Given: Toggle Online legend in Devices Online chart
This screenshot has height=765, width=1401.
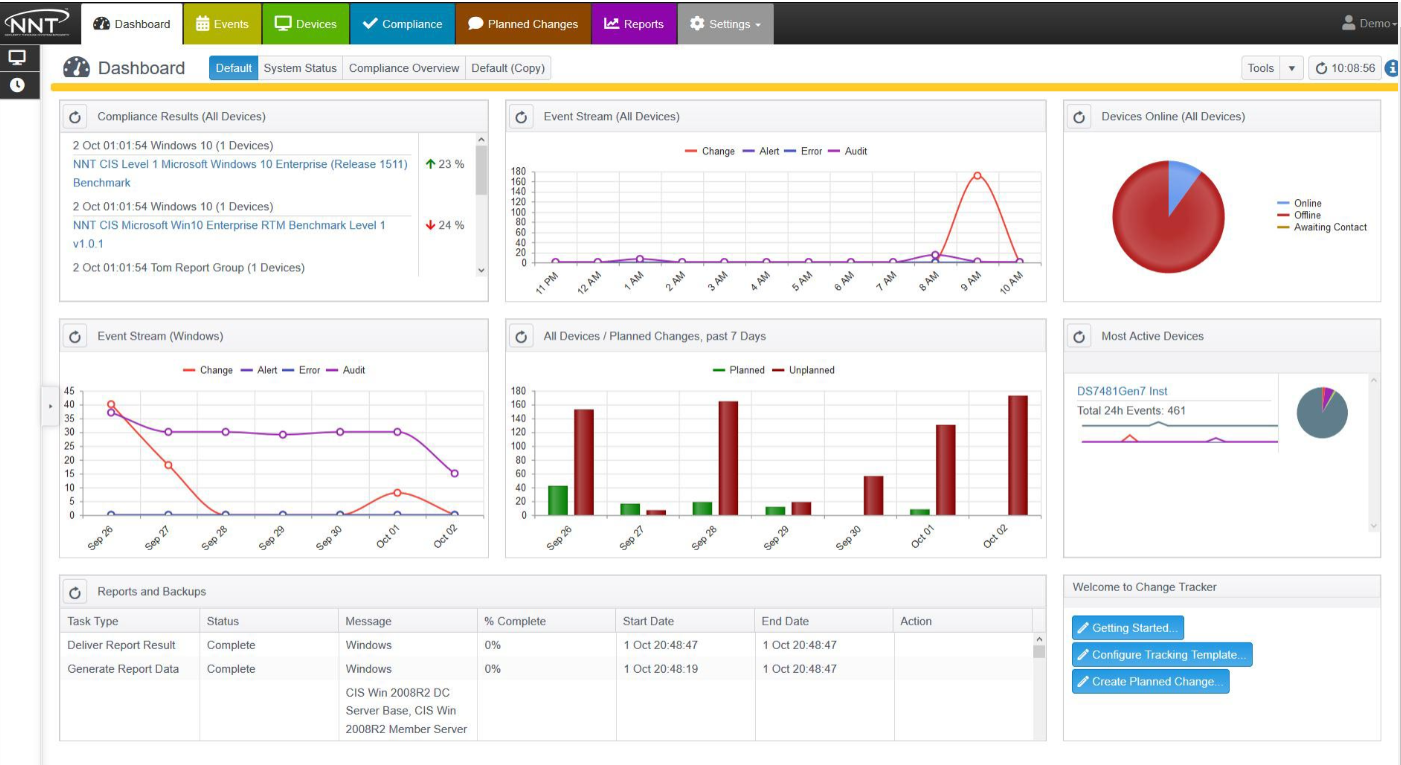Looking at the screenshot, I should (x=1300, y=203).
